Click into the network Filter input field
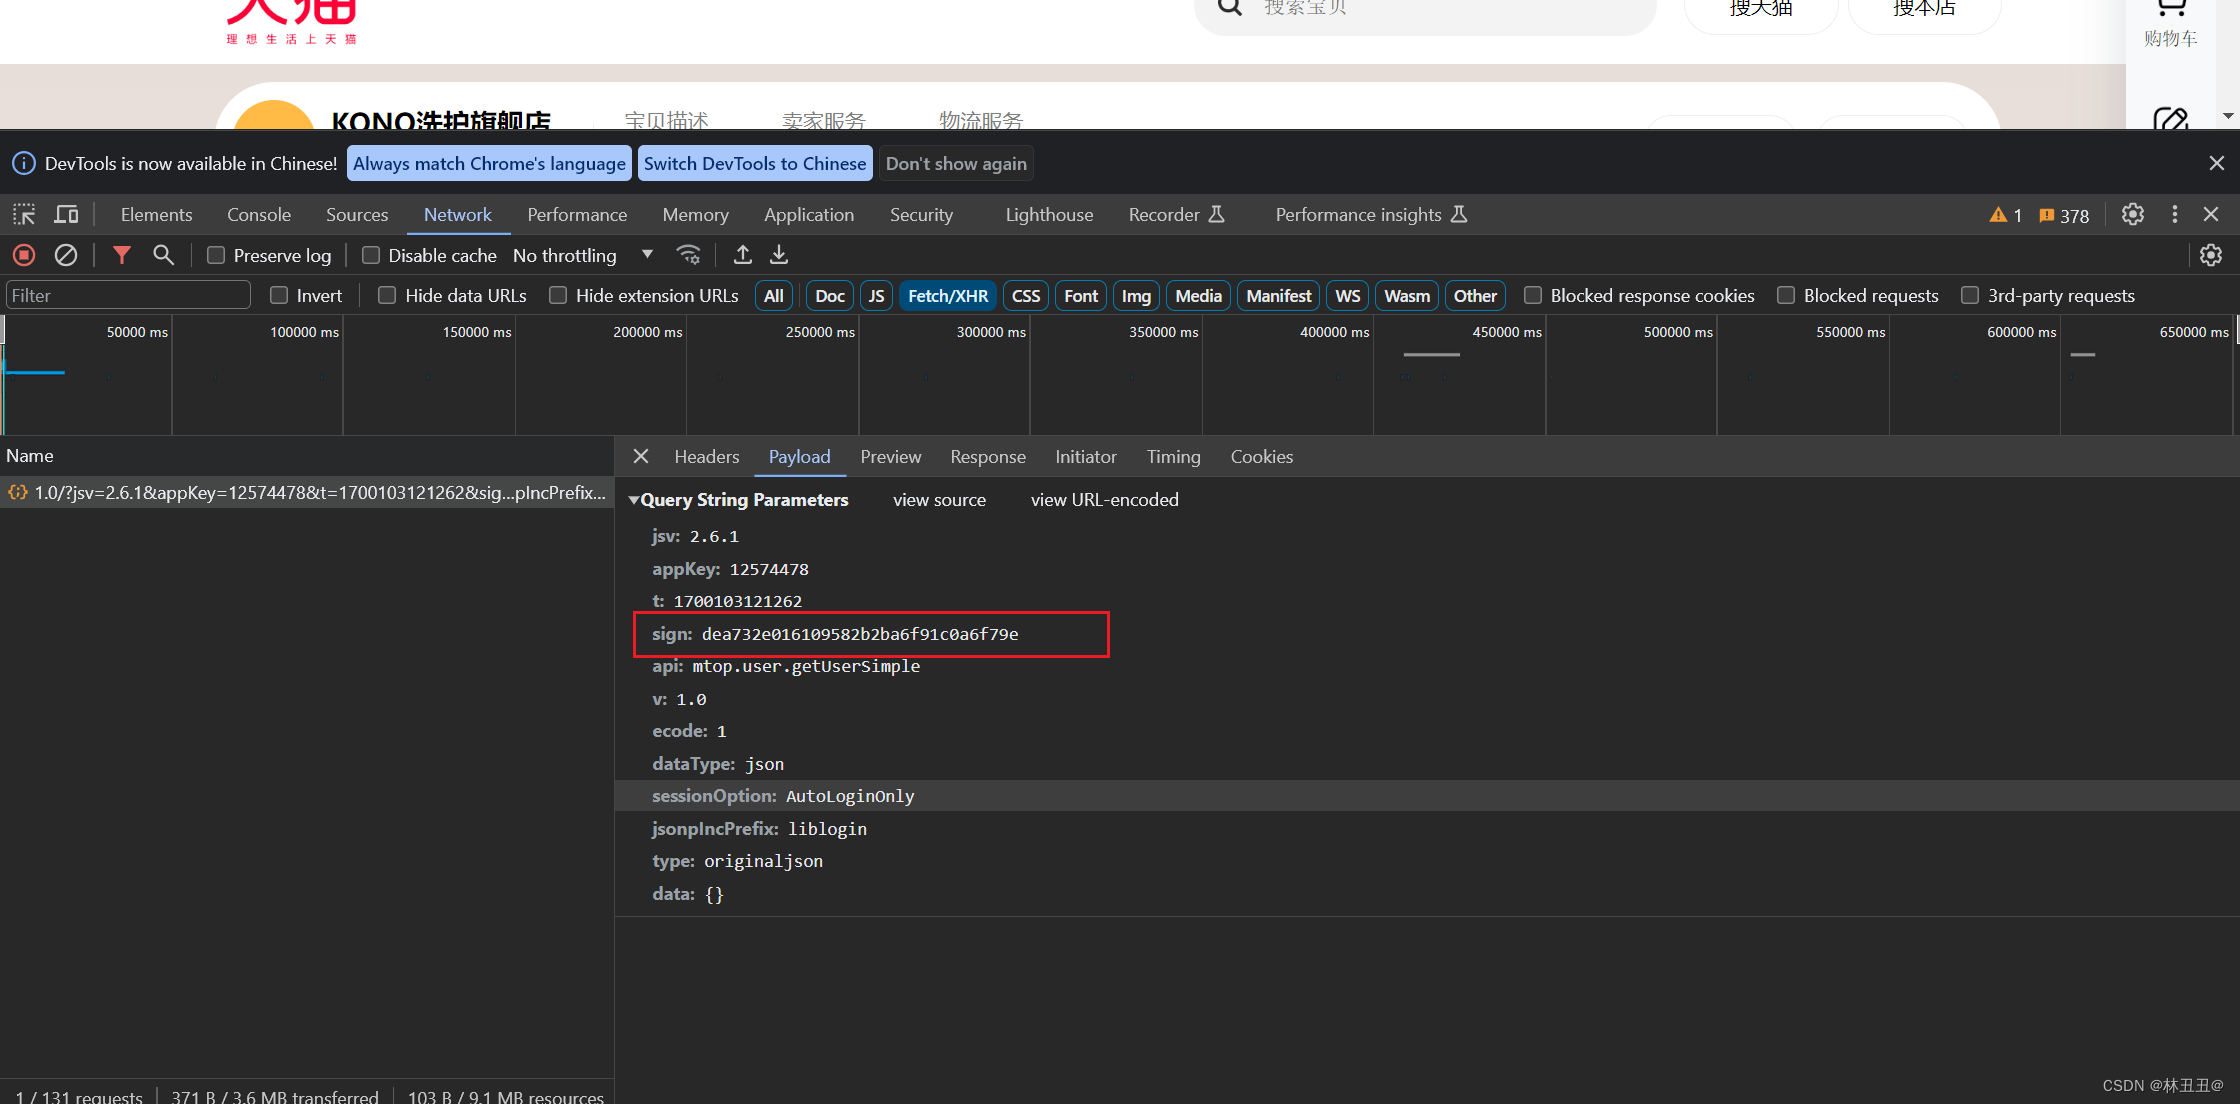The width and height of the screenshot is (2240, 1104). click(x=128, y=295)
